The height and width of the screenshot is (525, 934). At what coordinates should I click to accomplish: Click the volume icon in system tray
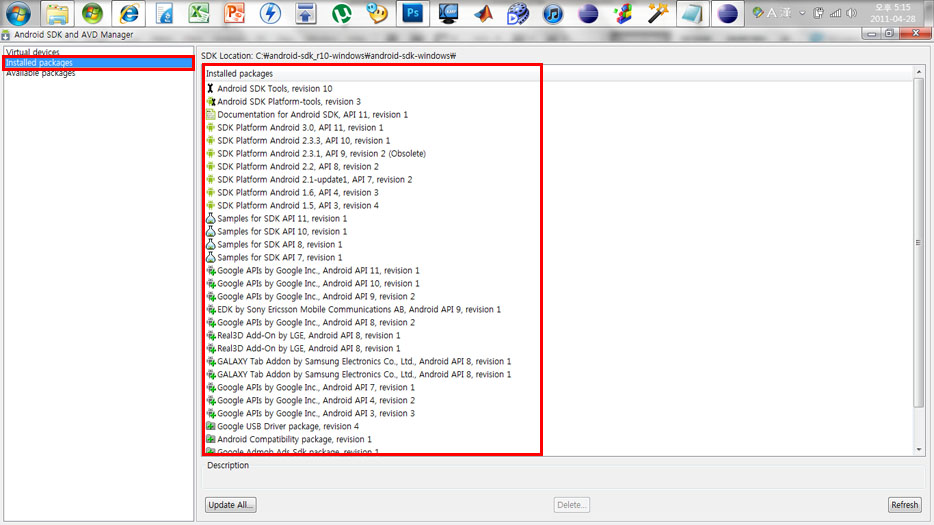[852, 13]
